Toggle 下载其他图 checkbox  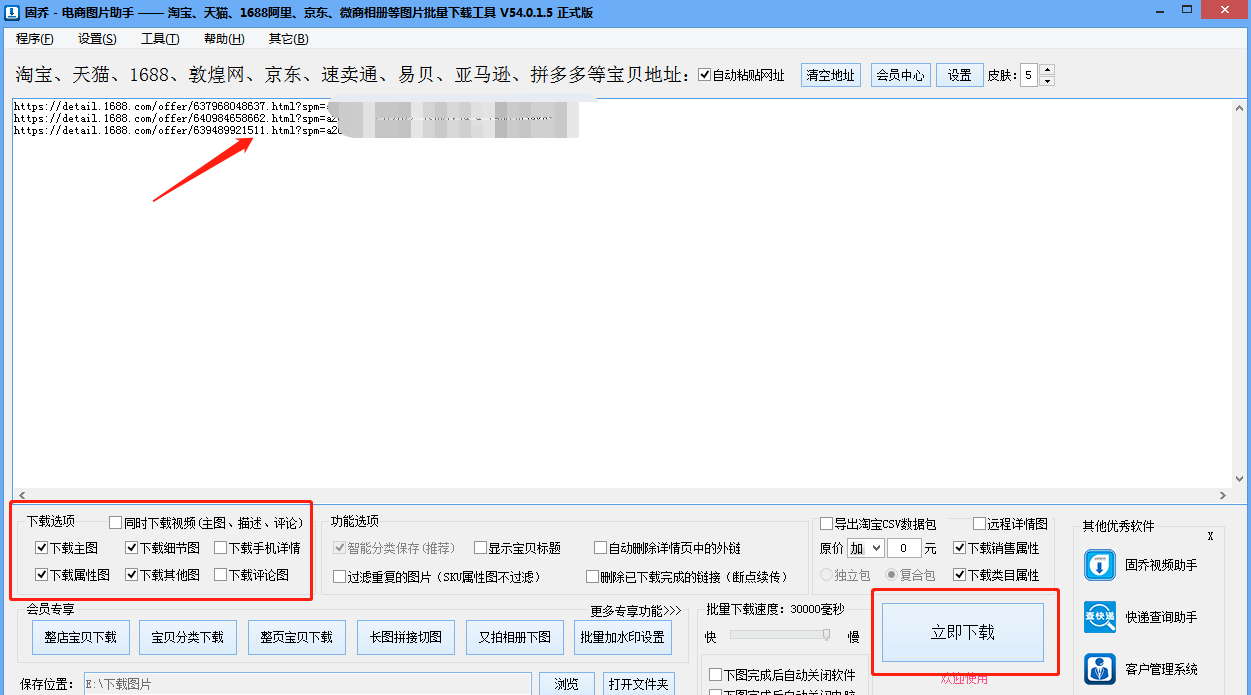tap(131, 575)
